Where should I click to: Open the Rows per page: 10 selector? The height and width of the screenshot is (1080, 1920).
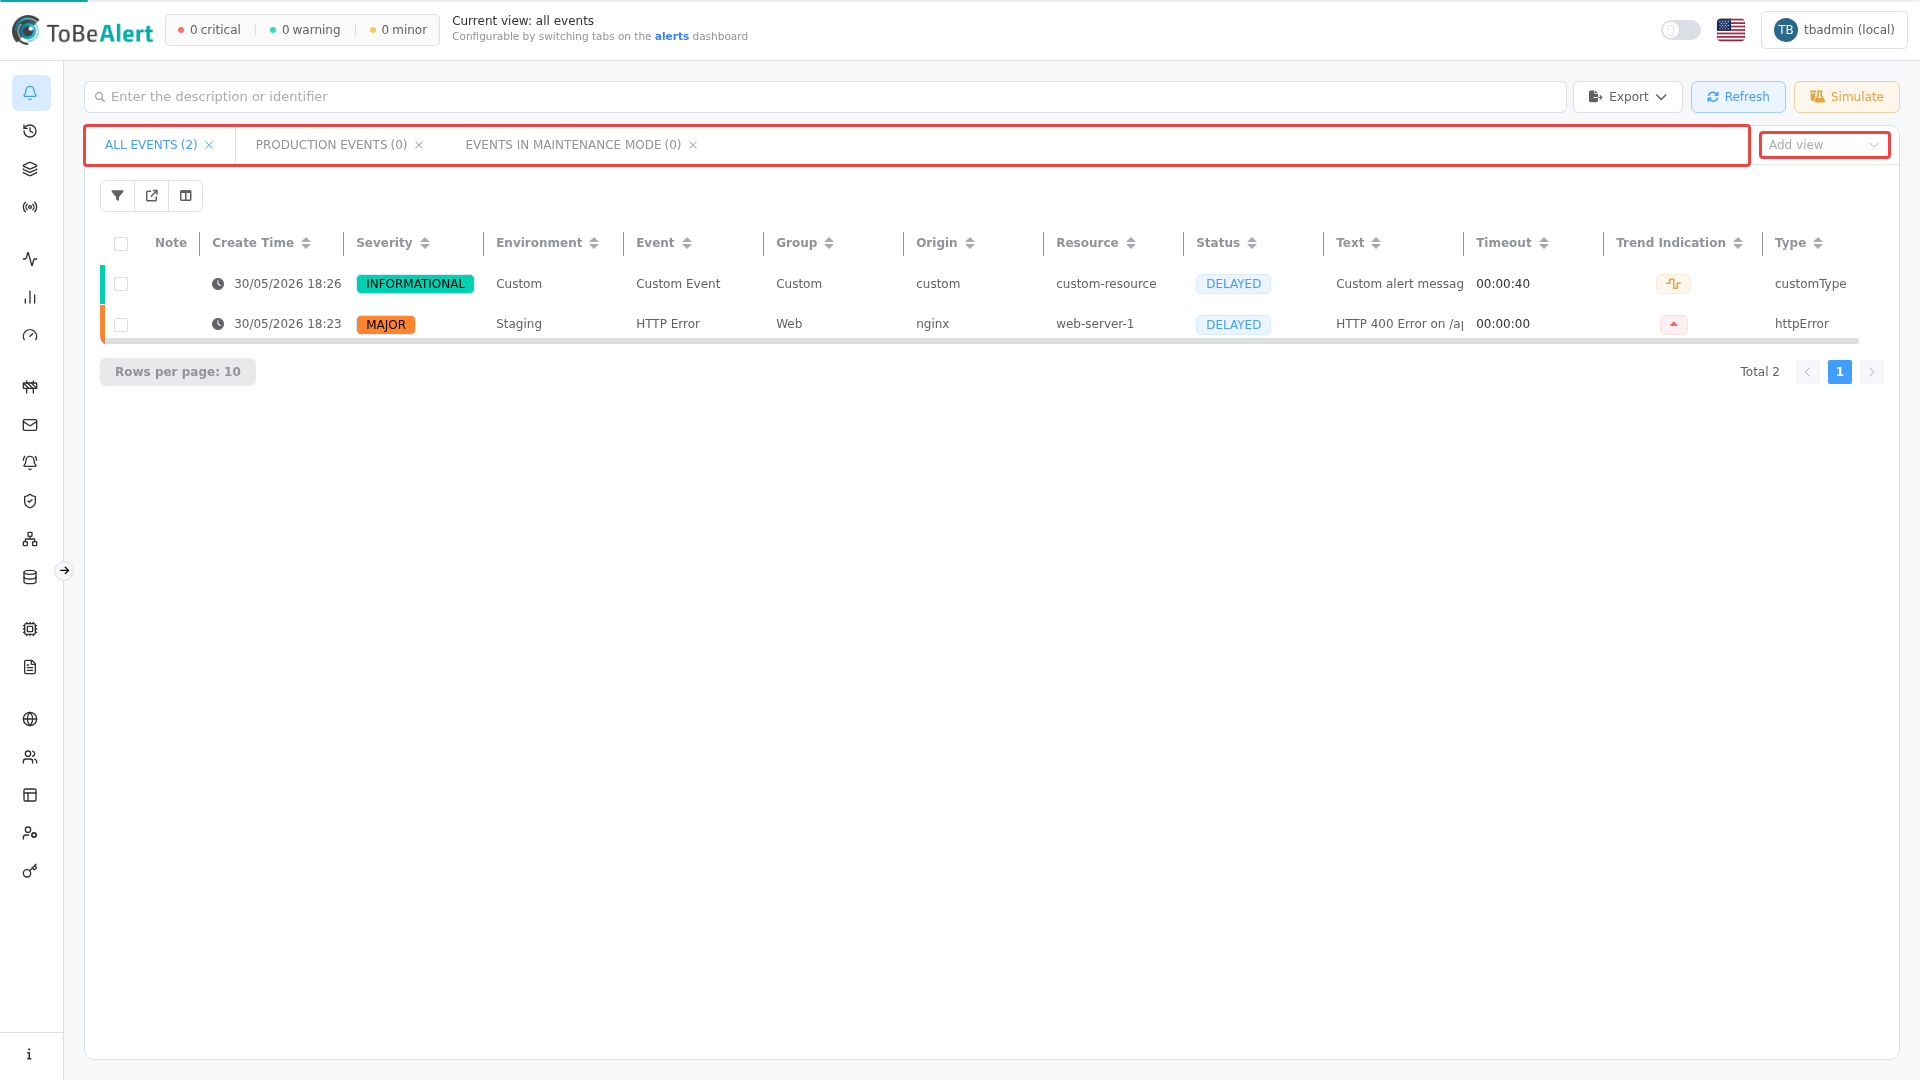click(178, 372)
